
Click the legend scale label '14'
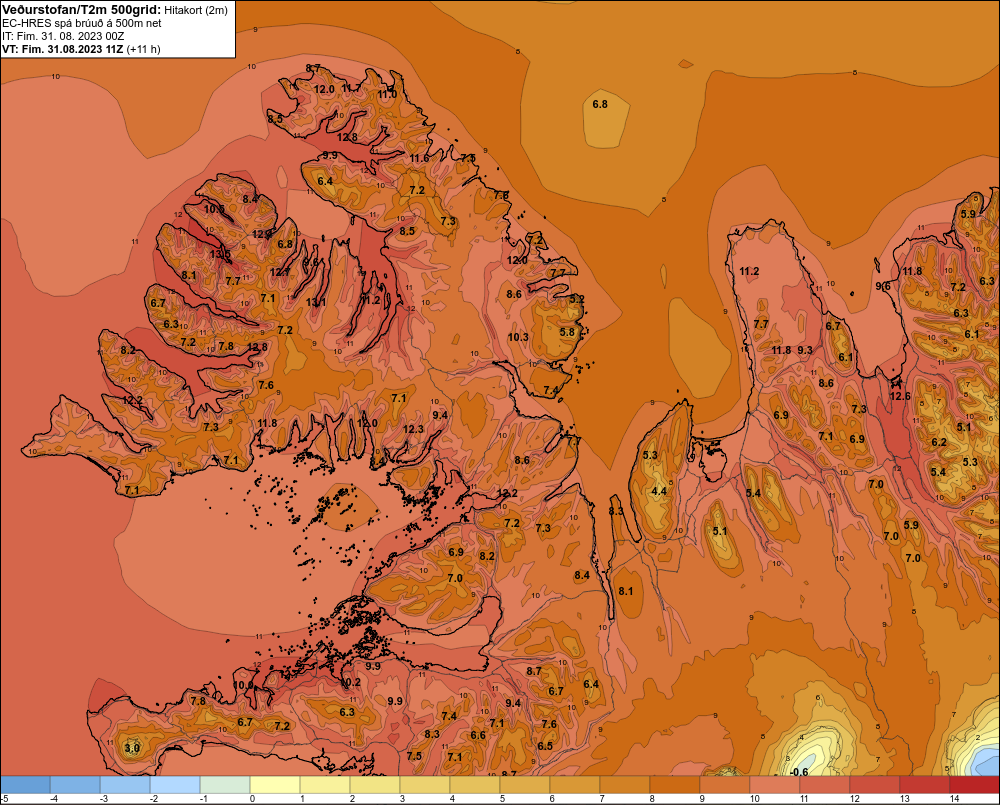click(955, 799)
